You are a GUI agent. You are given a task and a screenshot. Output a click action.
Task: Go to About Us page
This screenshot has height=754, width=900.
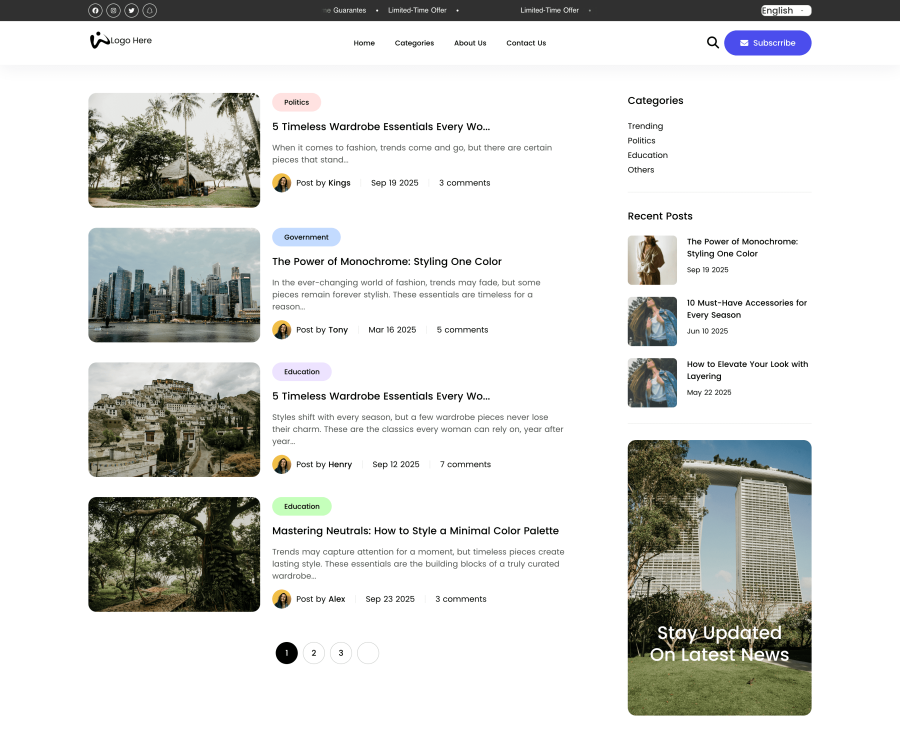tap(470, 43)
